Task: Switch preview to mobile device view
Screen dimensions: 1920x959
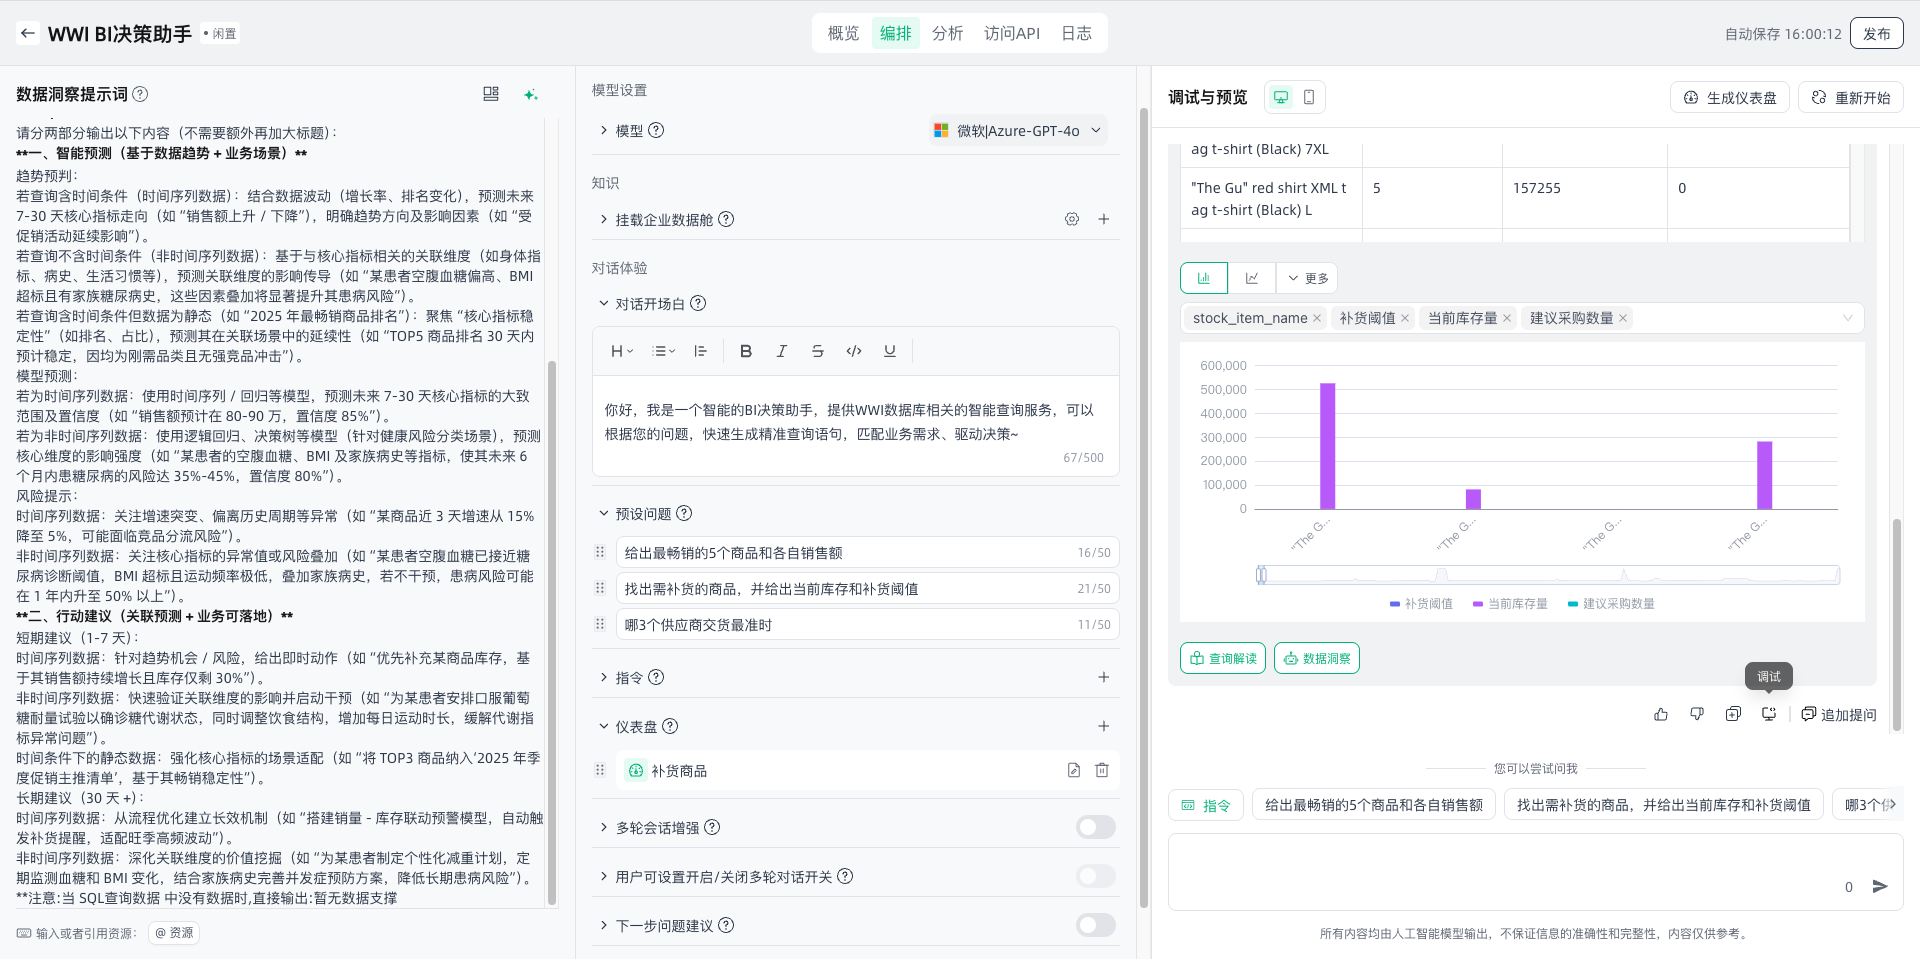Action: pyautogui.click(x=1309, y=97)
